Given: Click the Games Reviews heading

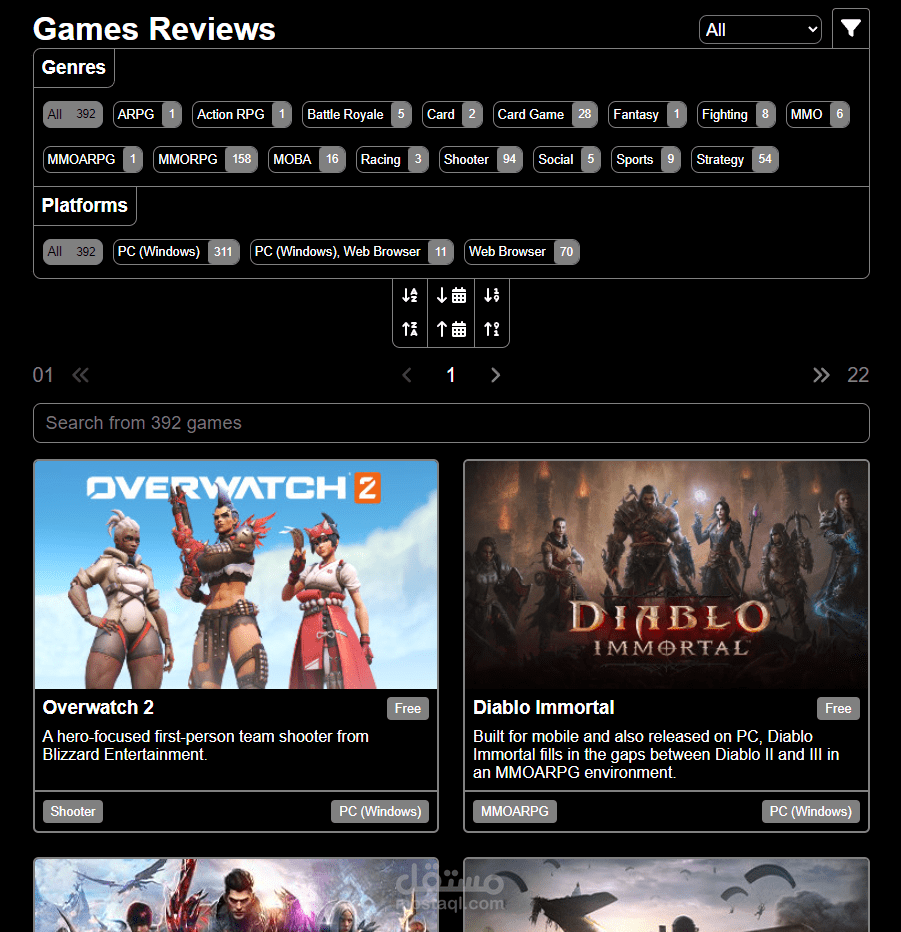Looking at the screenshot, I should pos(154,29).
